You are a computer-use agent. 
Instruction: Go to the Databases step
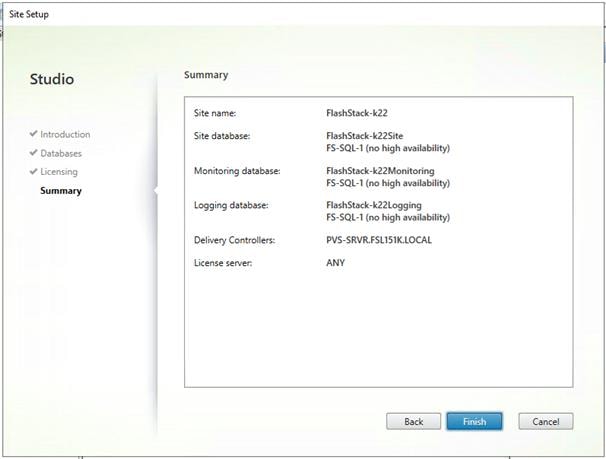[61, 153]
